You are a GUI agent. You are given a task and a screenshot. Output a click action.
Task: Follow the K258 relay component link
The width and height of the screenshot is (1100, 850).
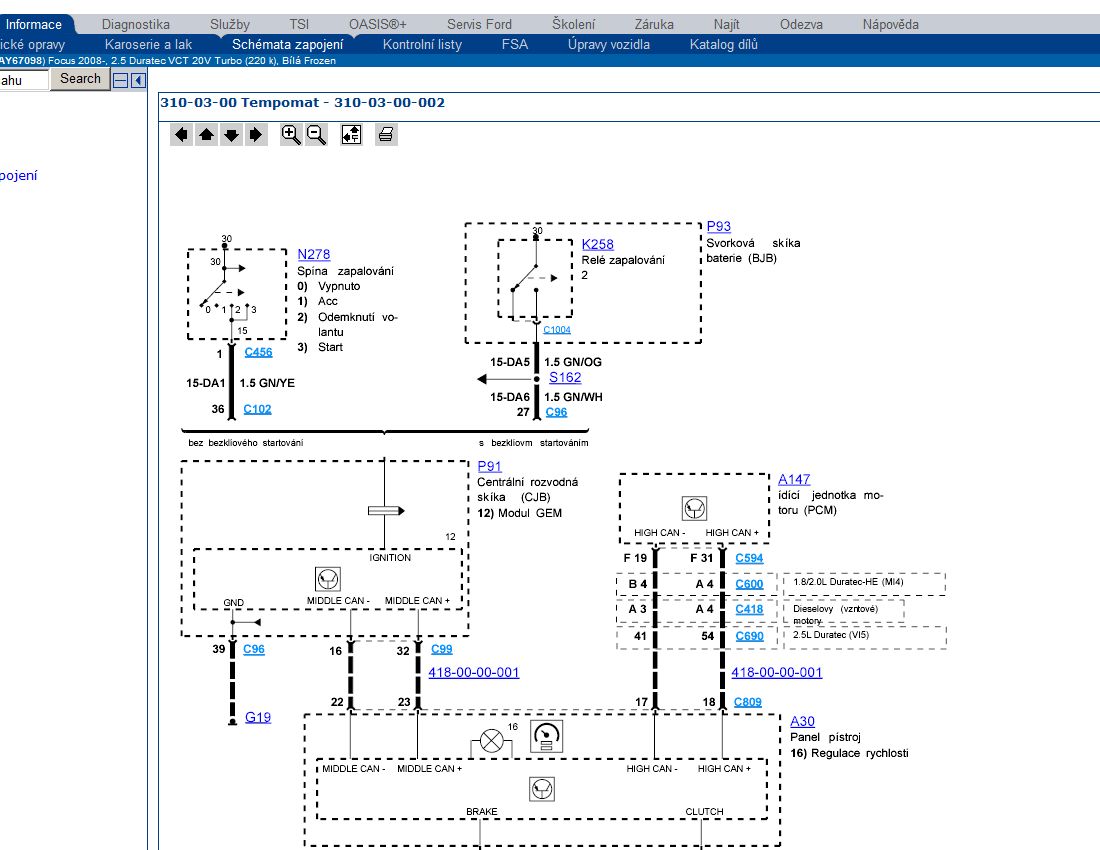coord(598,244)
